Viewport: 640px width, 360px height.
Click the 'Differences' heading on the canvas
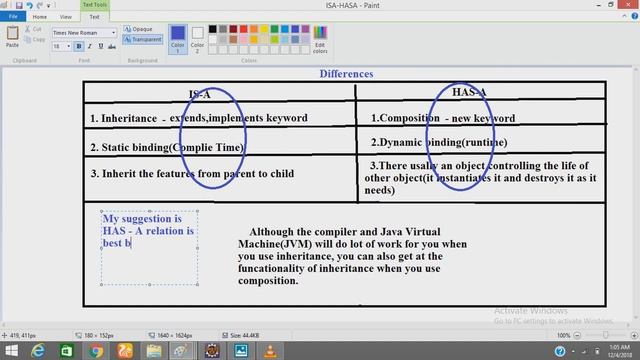tap(346, 74)
